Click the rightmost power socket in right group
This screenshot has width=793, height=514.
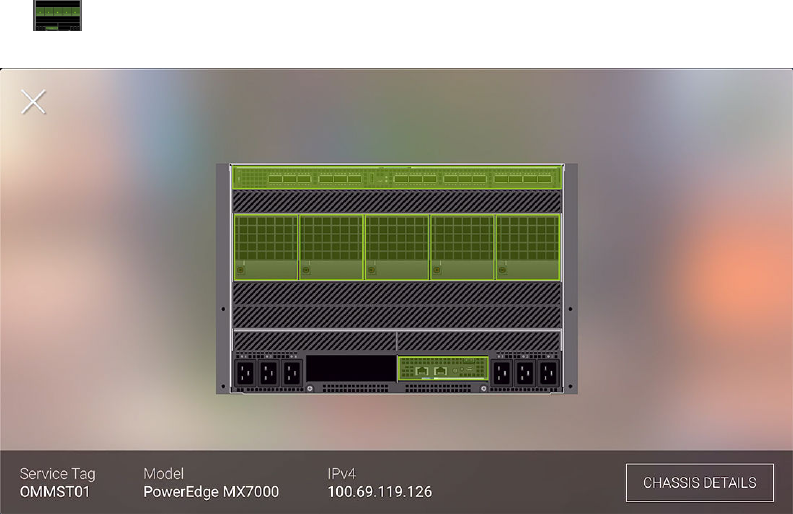point(548,374)
